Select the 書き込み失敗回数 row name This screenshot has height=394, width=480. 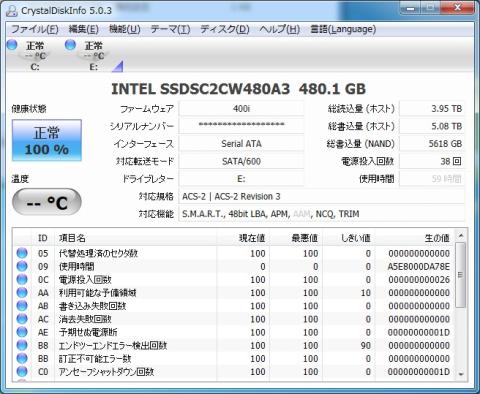click(x=92, y=306)
